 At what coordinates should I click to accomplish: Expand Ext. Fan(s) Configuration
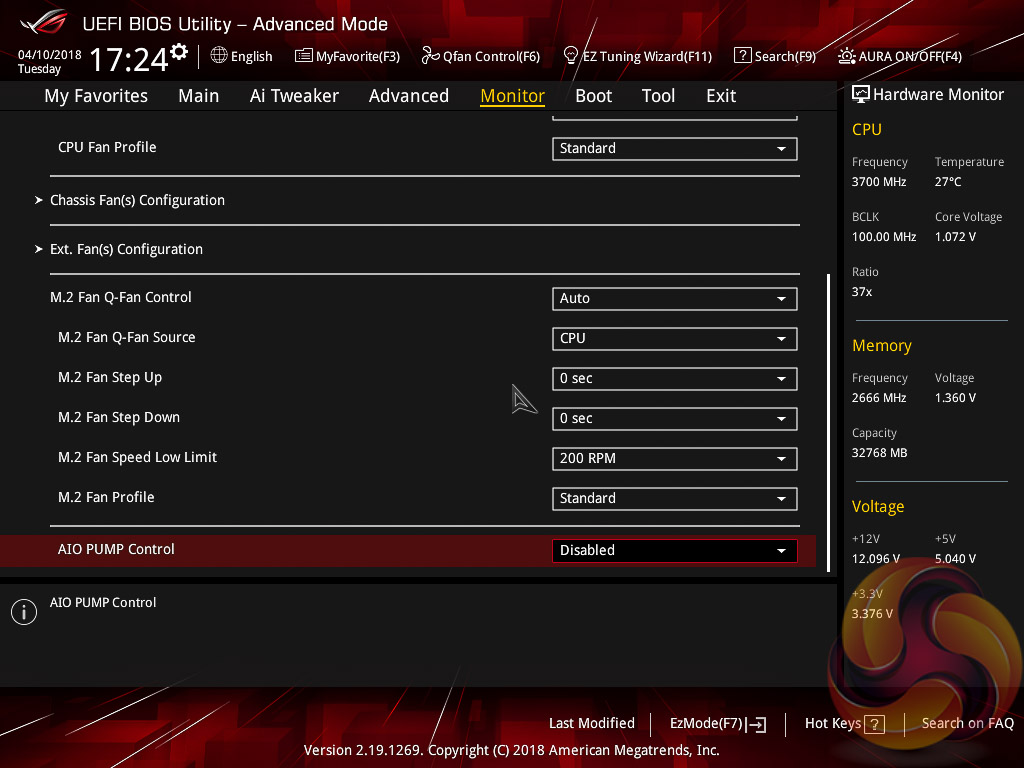pos(126,249)
